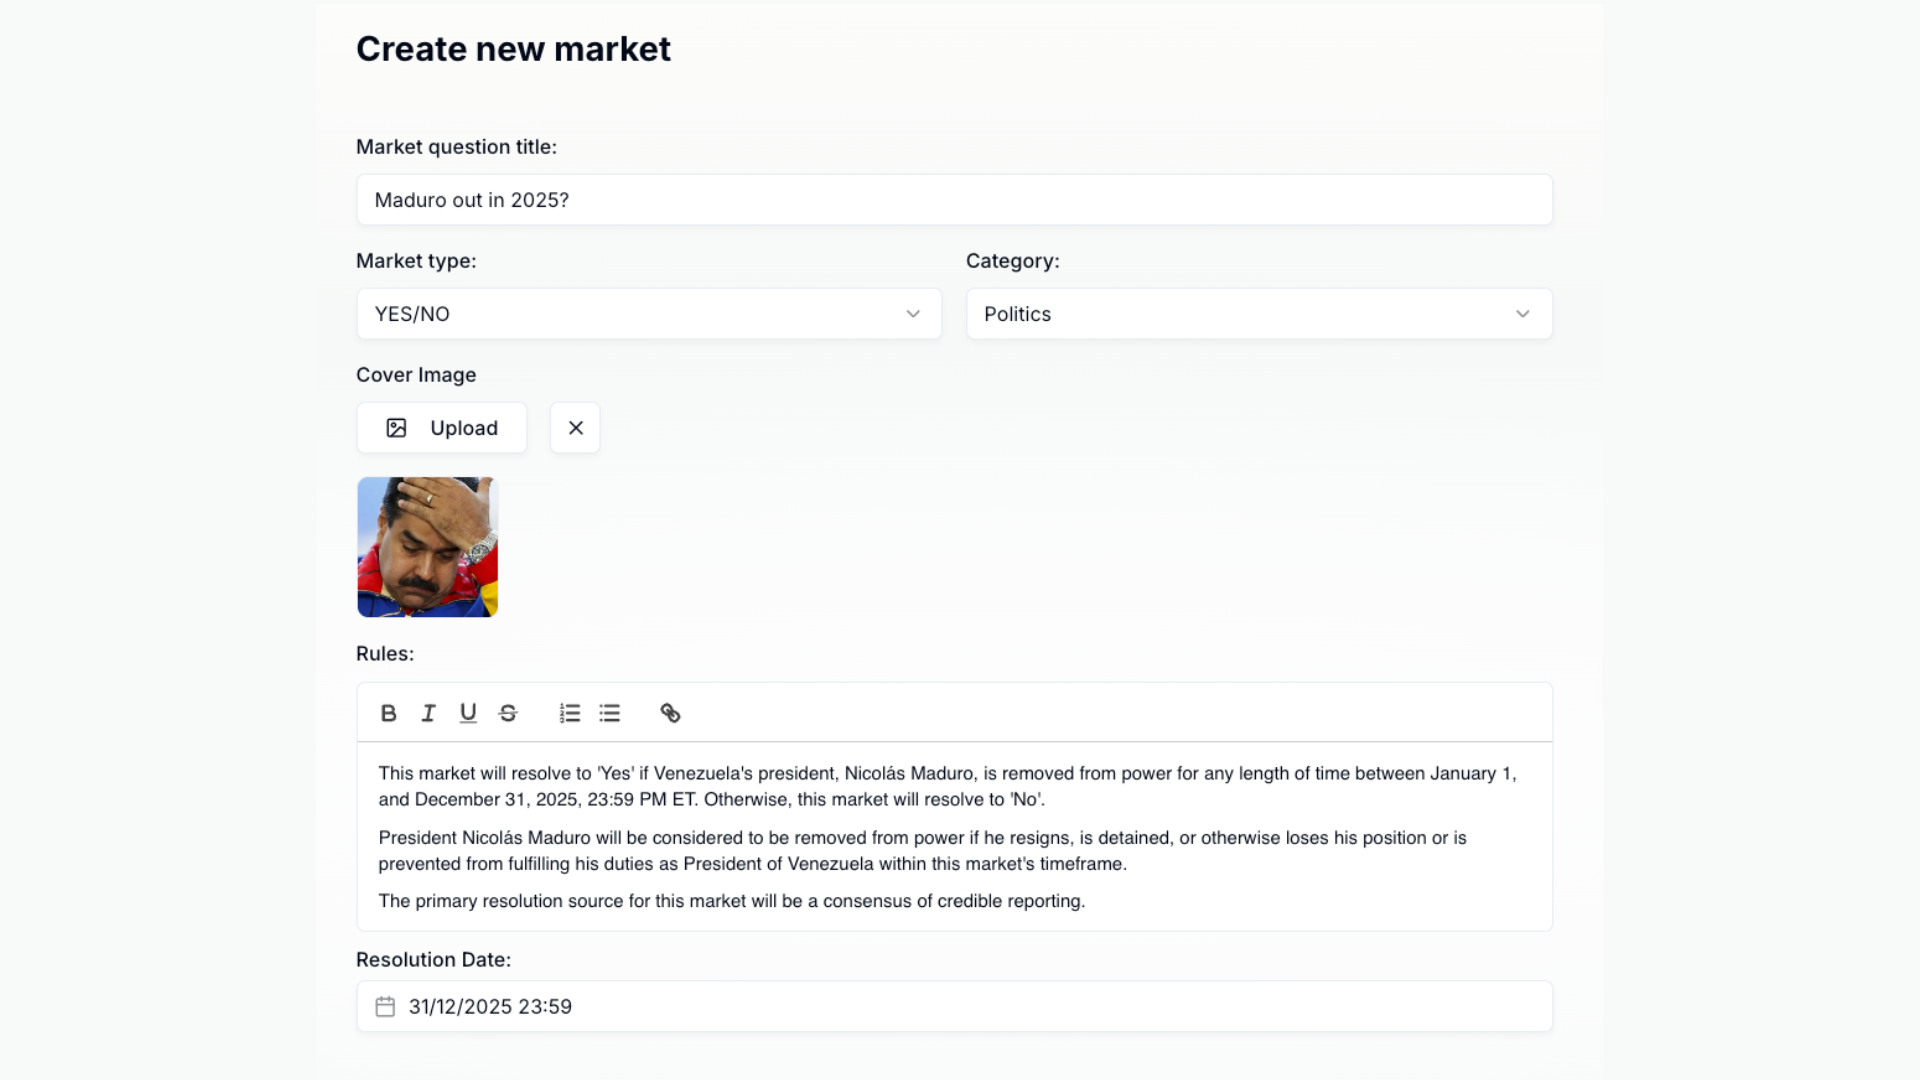Image resolution: width=1920 pixels, height=1080 pixels.
Task: Insert a bulleted list in Rules
Action: point(610,713)
